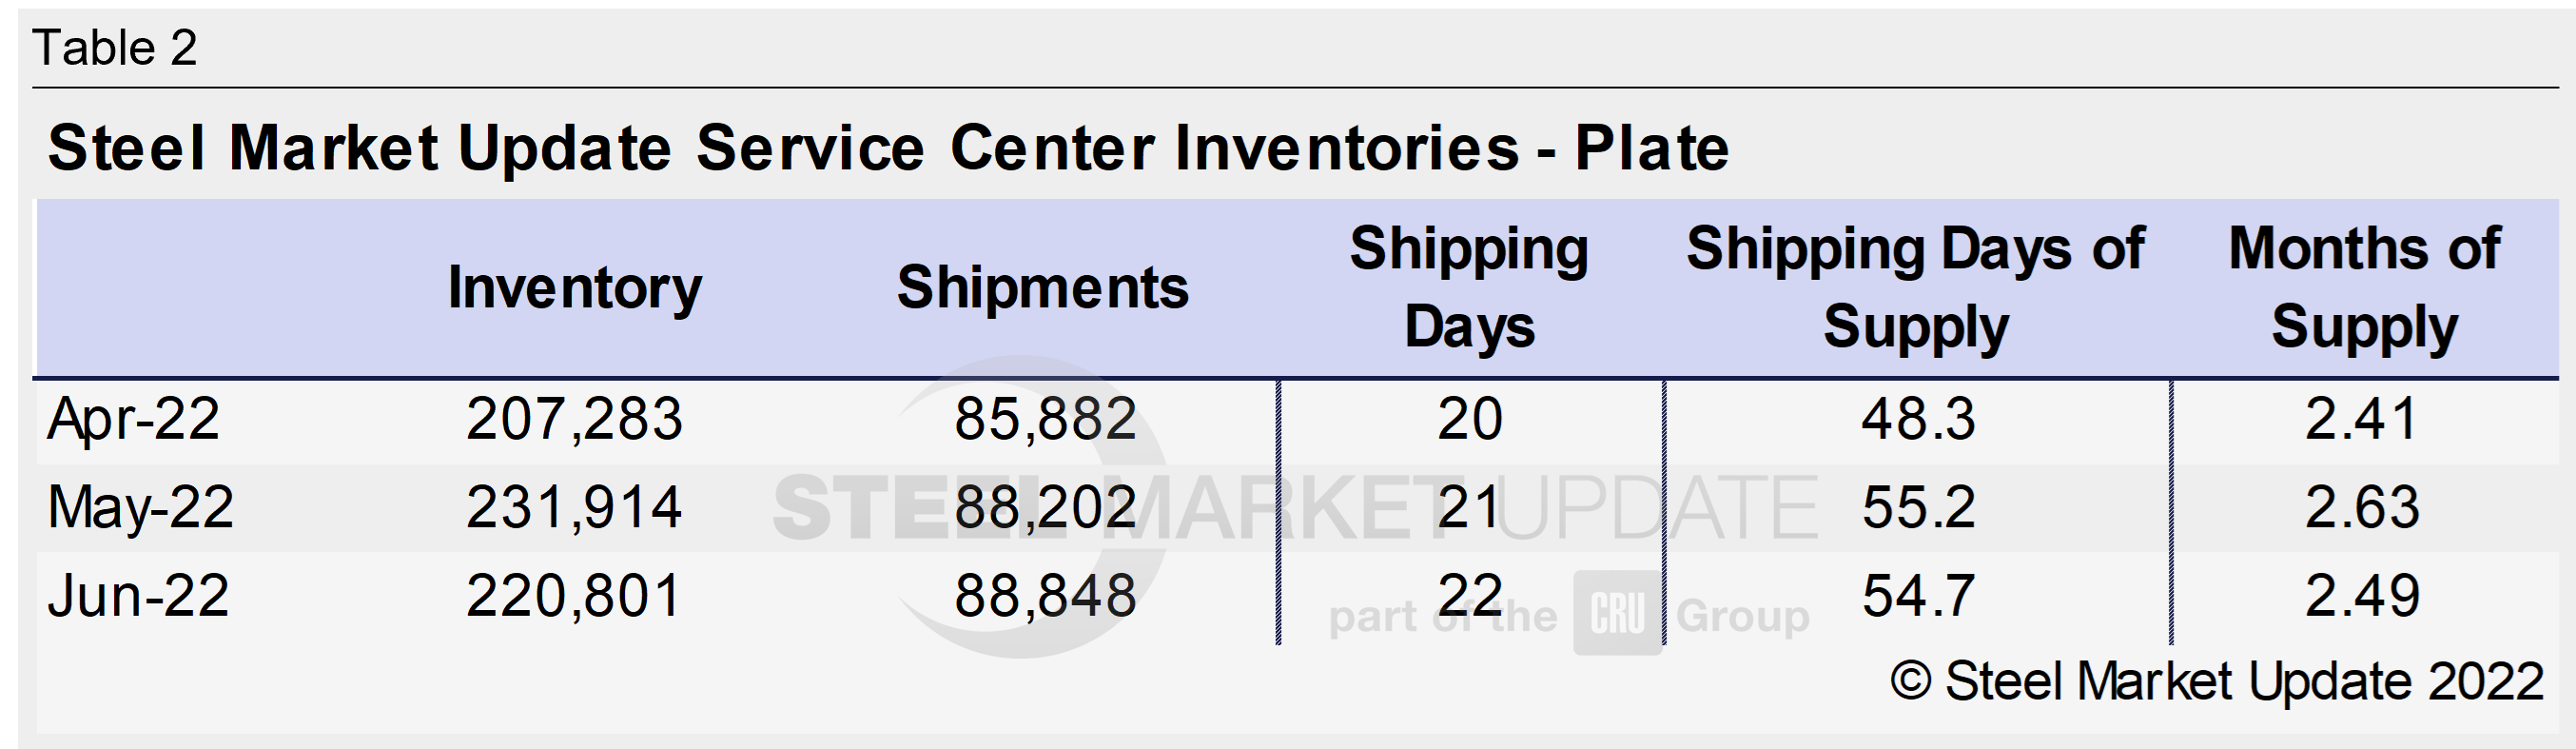Viewport: 2576px width, 749px height.
Task: Click the 2.49 months of supply cell
Action: [2362, 596]
